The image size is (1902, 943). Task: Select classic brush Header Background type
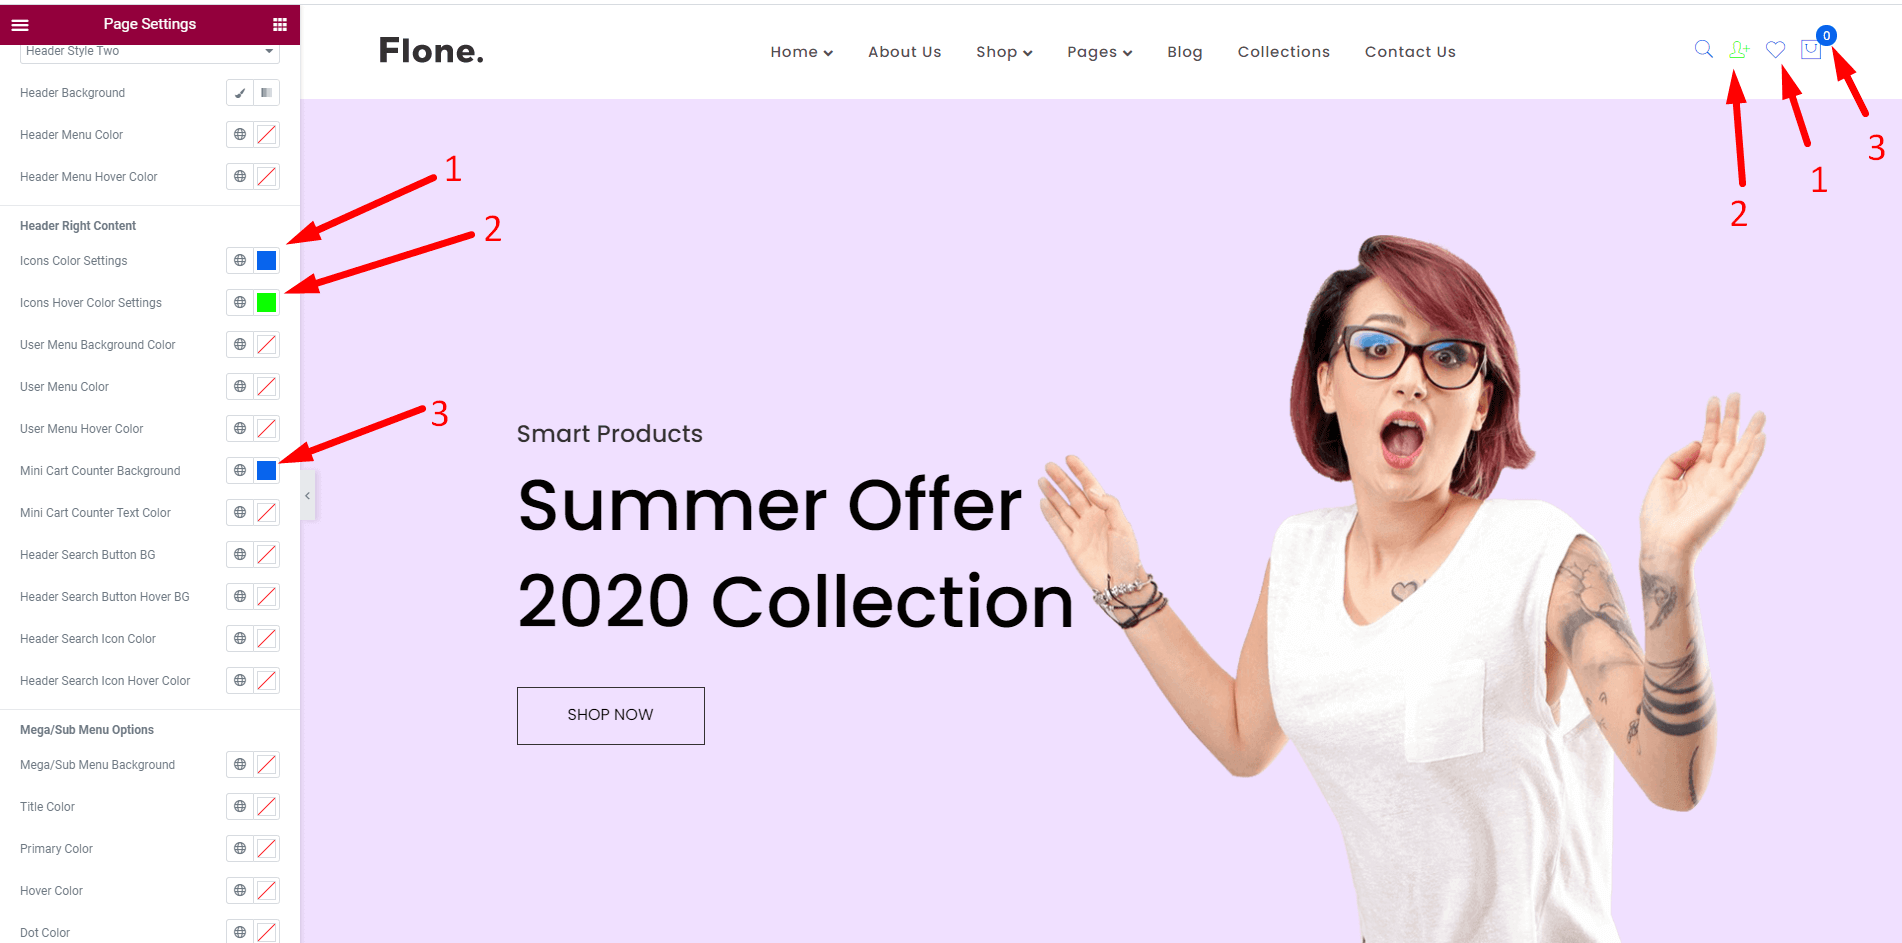pos(240,93)
